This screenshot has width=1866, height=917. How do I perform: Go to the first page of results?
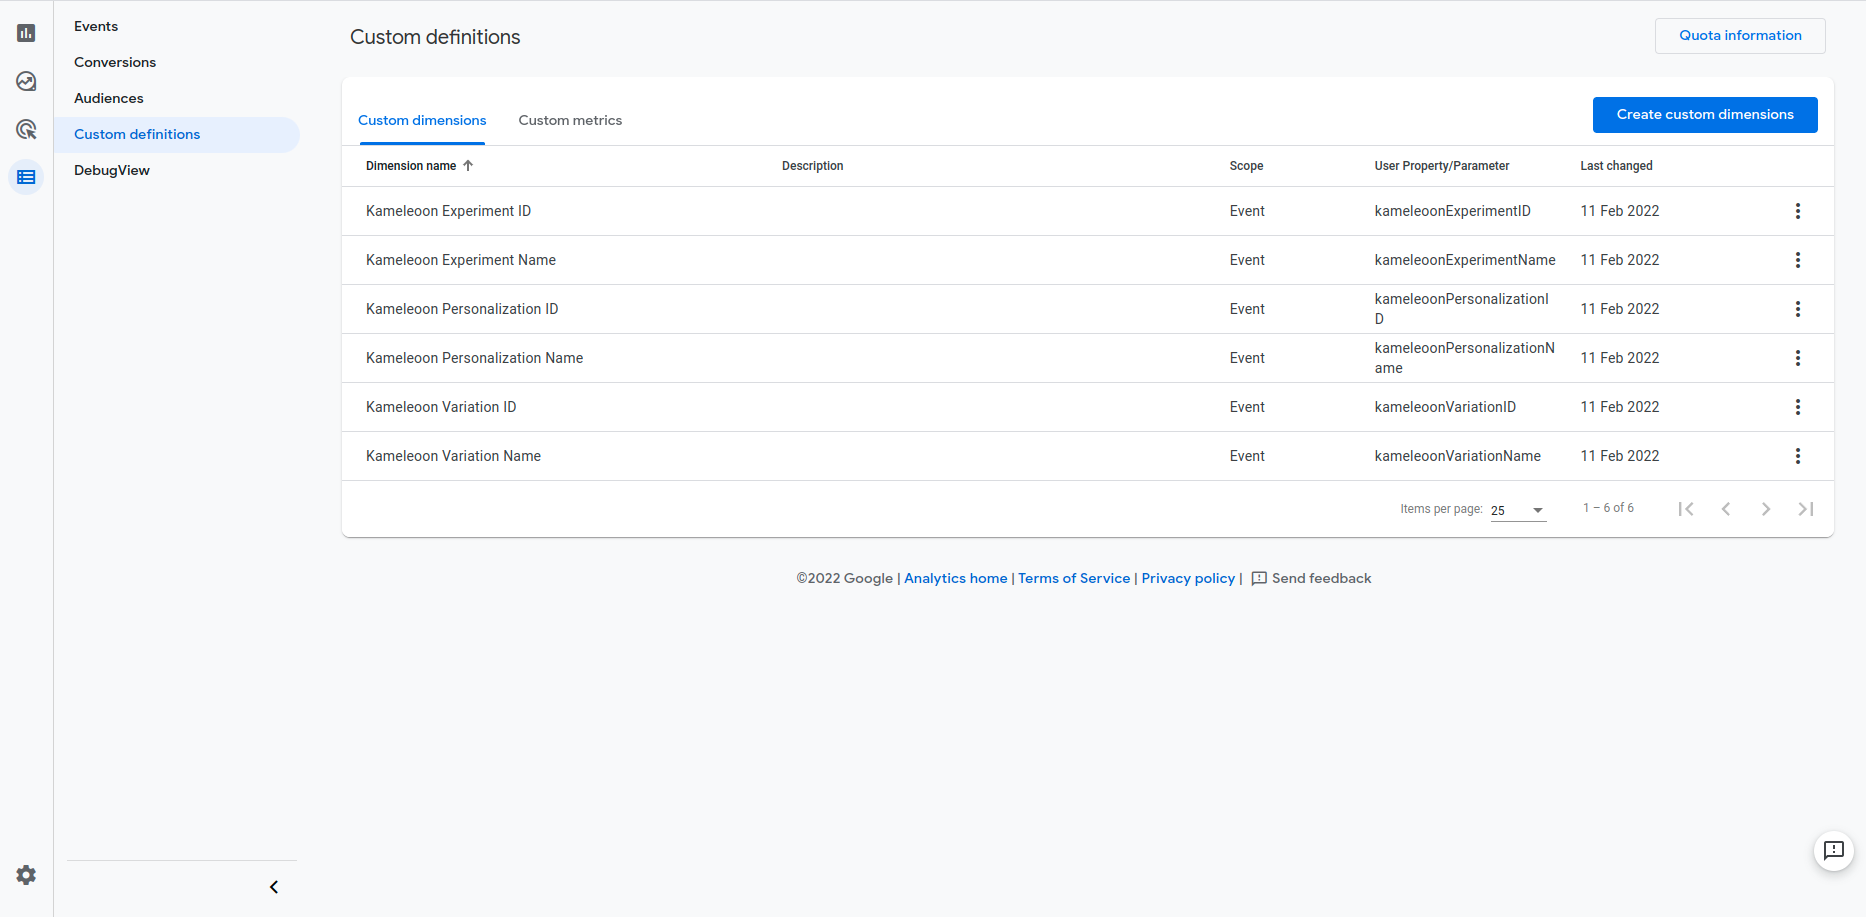click(1686, 509)
